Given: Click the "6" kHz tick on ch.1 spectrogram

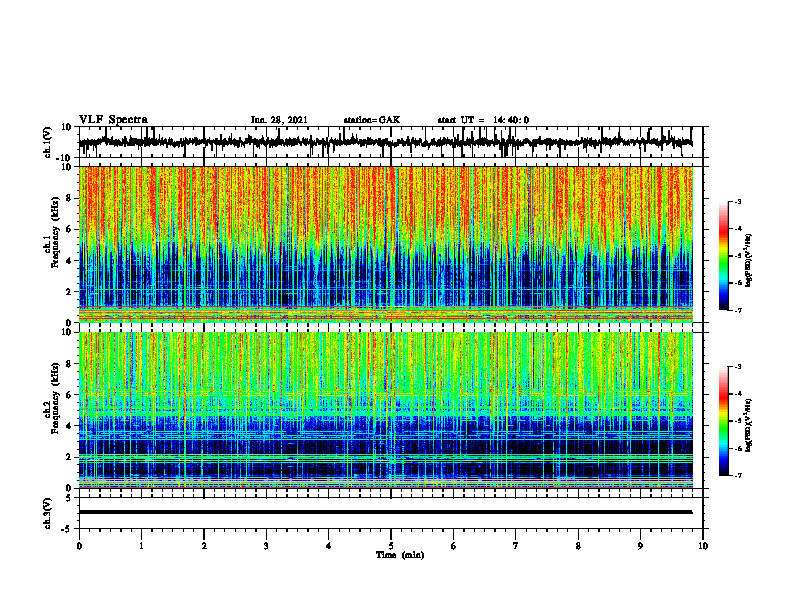Looking at the screenshot, I should pos(70,229).
